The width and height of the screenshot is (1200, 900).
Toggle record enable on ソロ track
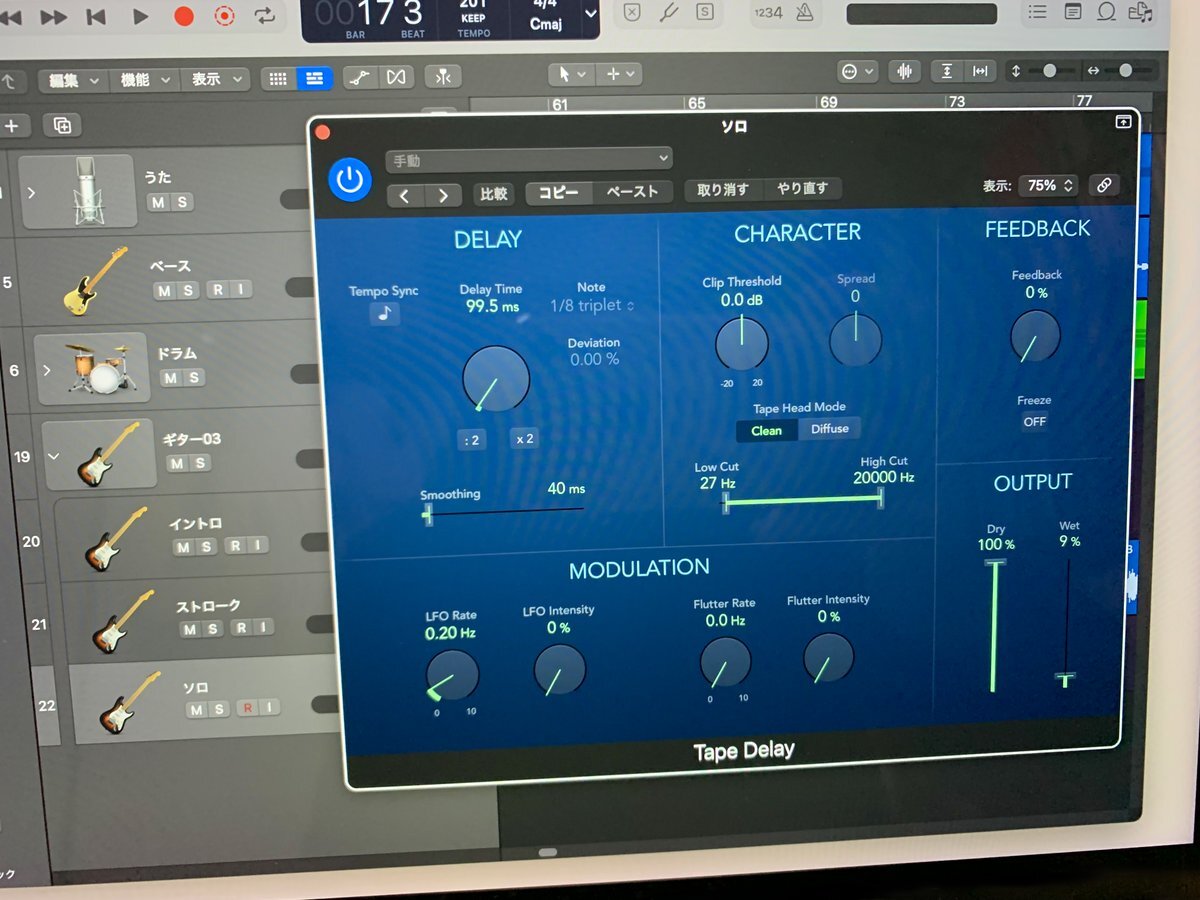click(x=243, y=709)
